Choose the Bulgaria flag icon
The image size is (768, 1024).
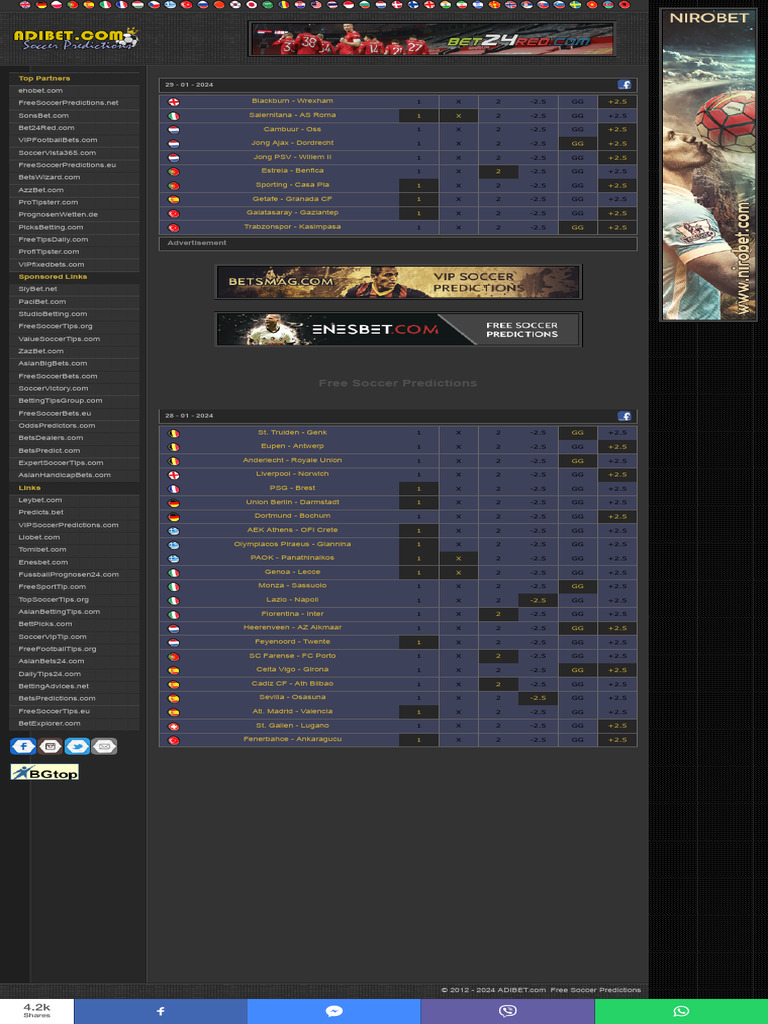(x=364, y=5)
